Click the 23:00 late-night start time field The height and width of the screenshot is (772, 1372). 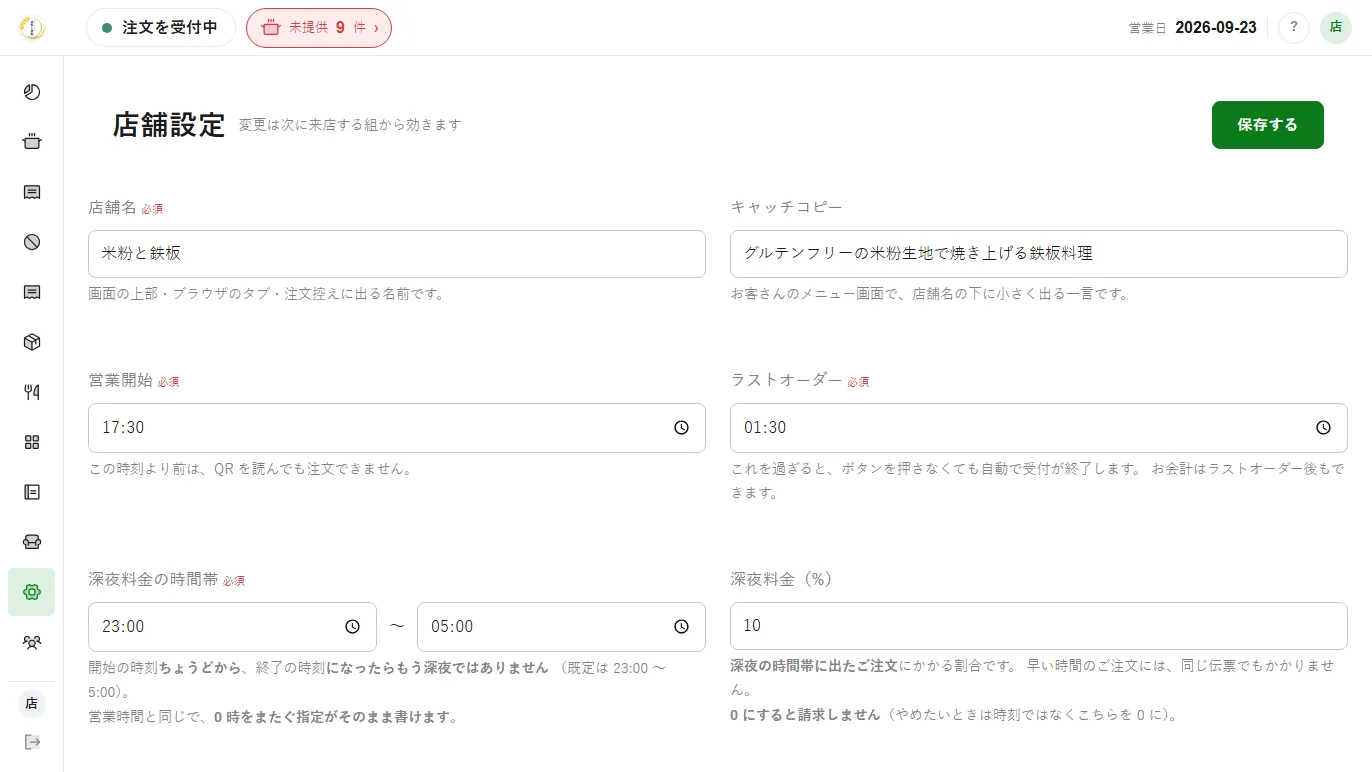coord(232,627)
